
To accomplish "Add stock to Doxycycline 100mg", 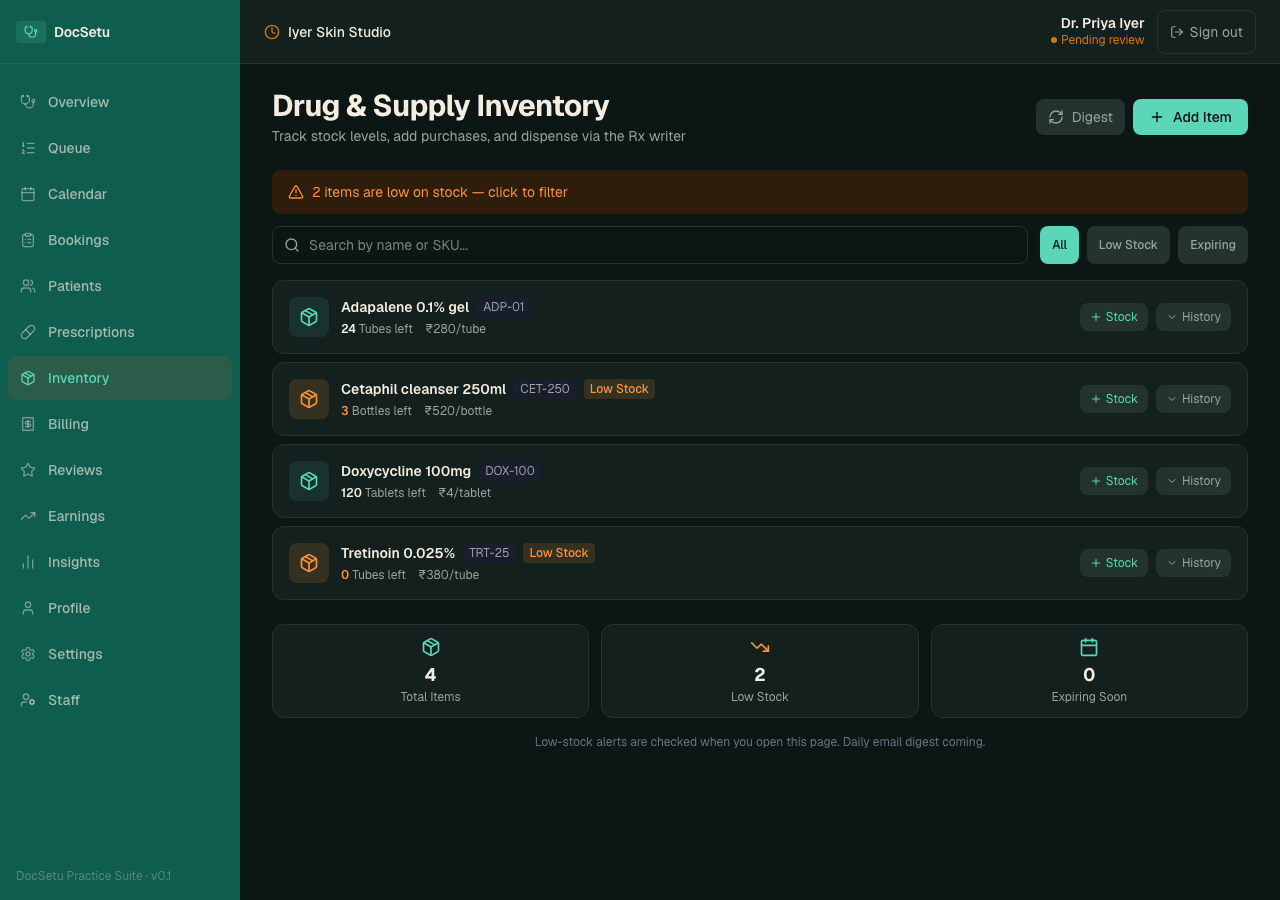I will 1114,481.
